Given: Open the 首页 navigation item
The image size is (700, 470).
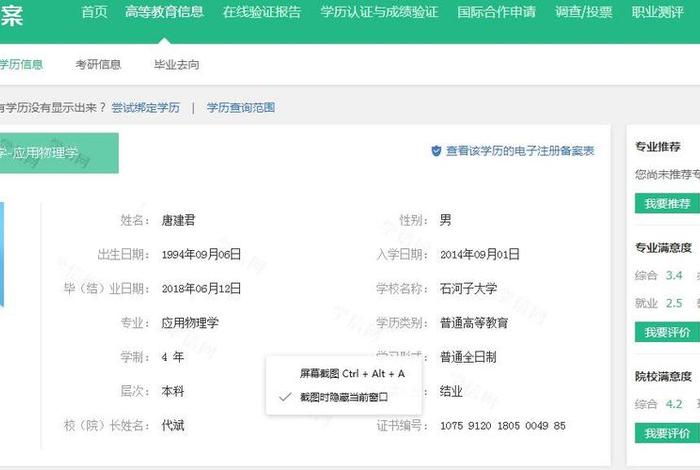Looking at the screenshot, I should pos(94,12).
